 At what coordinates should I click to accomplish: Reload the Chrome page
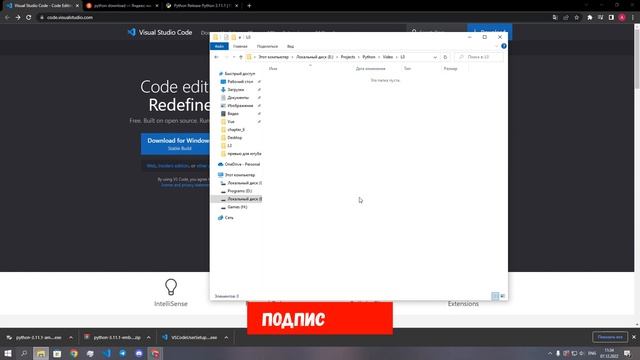29,18
